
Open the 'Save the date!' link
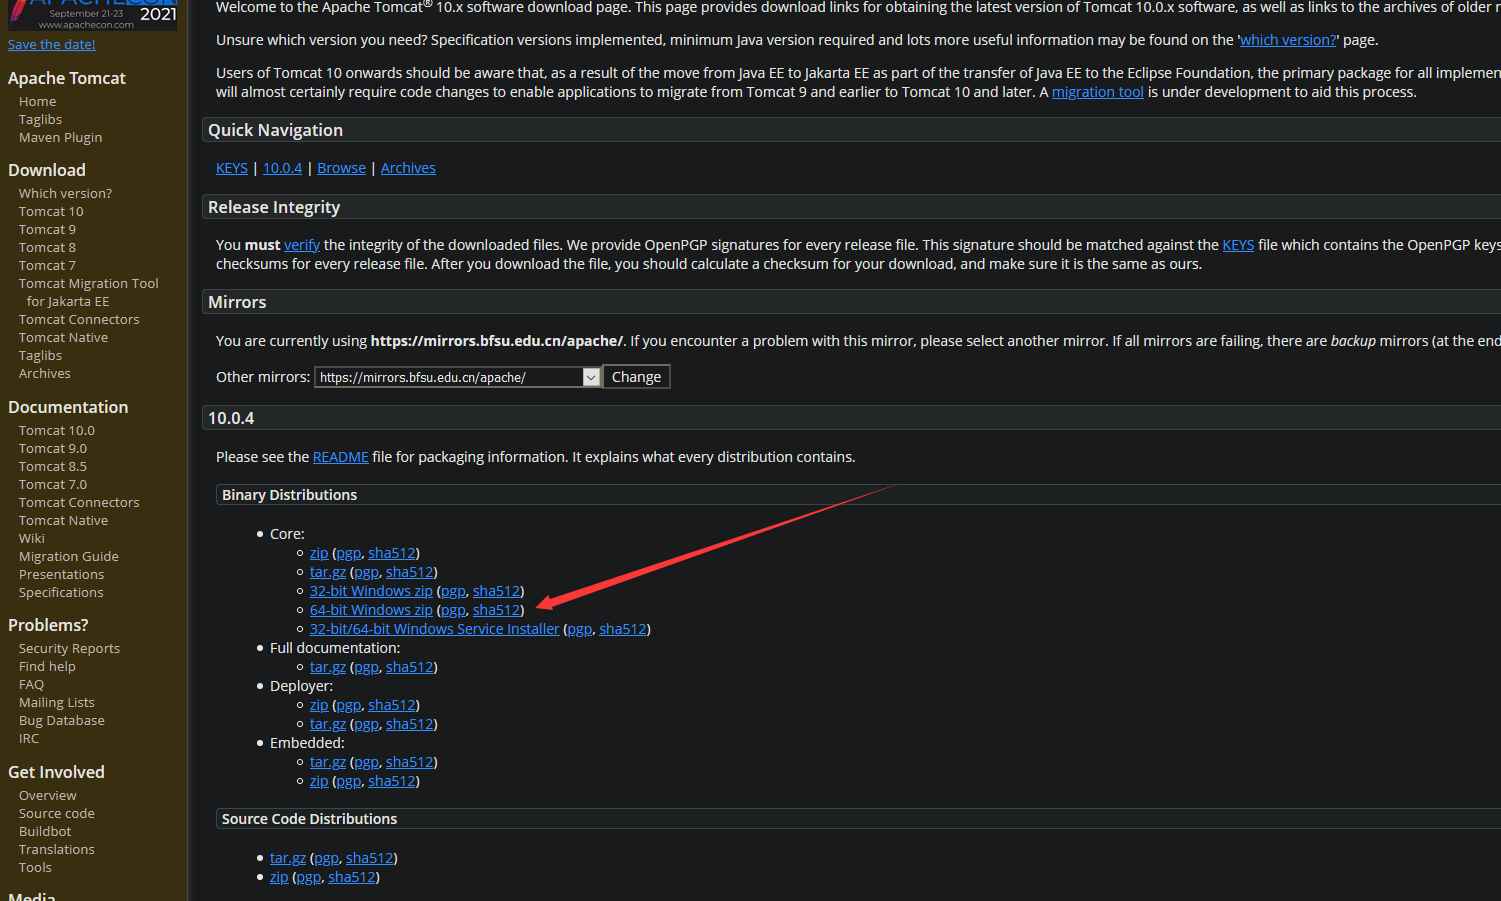point(52,44)
